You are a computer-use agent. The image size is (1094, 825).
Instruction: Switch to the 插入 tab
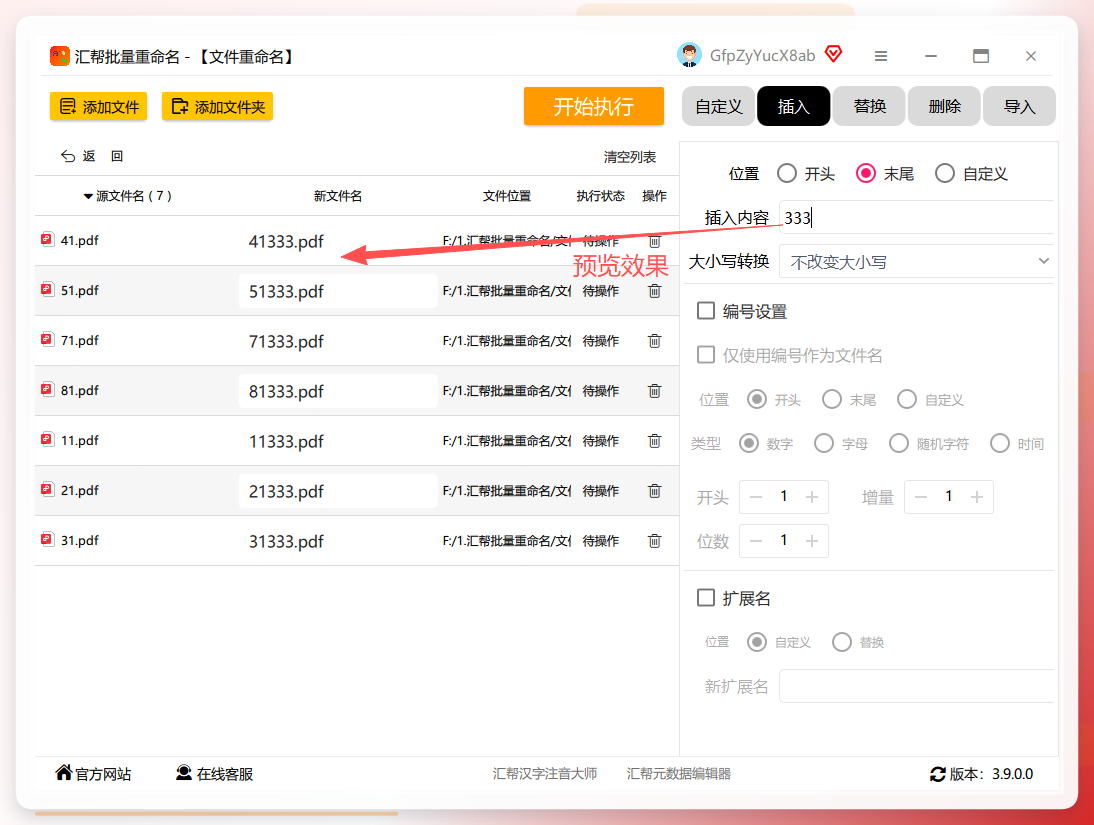(794, 106)
